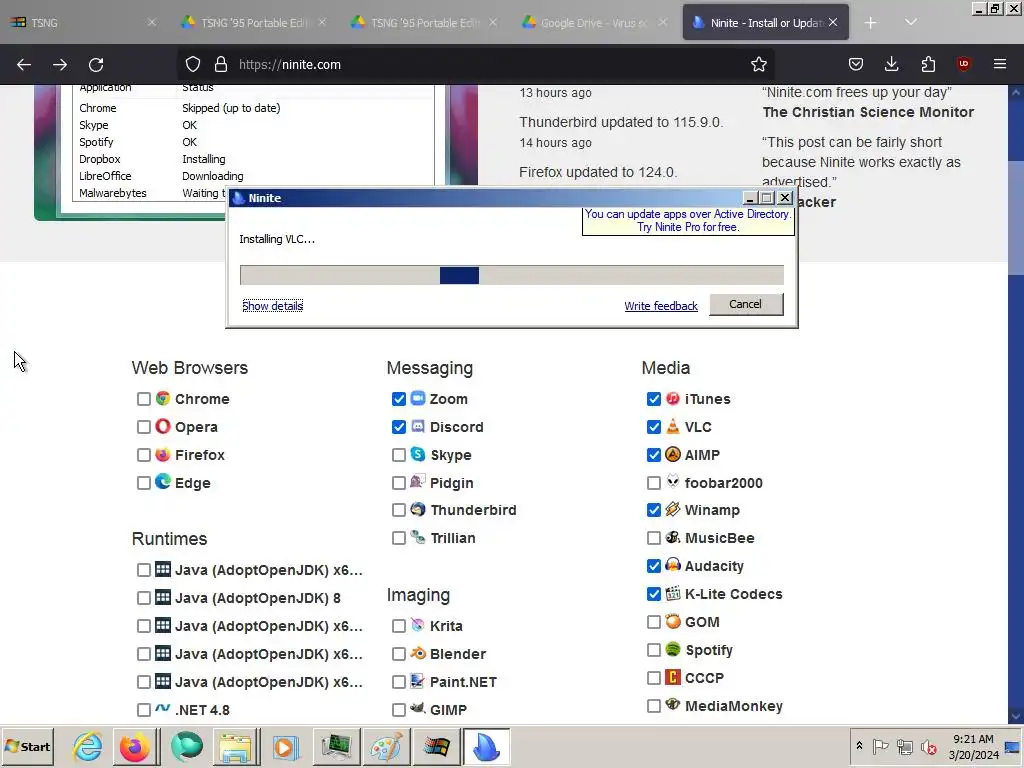
Task: Click the MediaMonkey app label
Action: point(733,706)
